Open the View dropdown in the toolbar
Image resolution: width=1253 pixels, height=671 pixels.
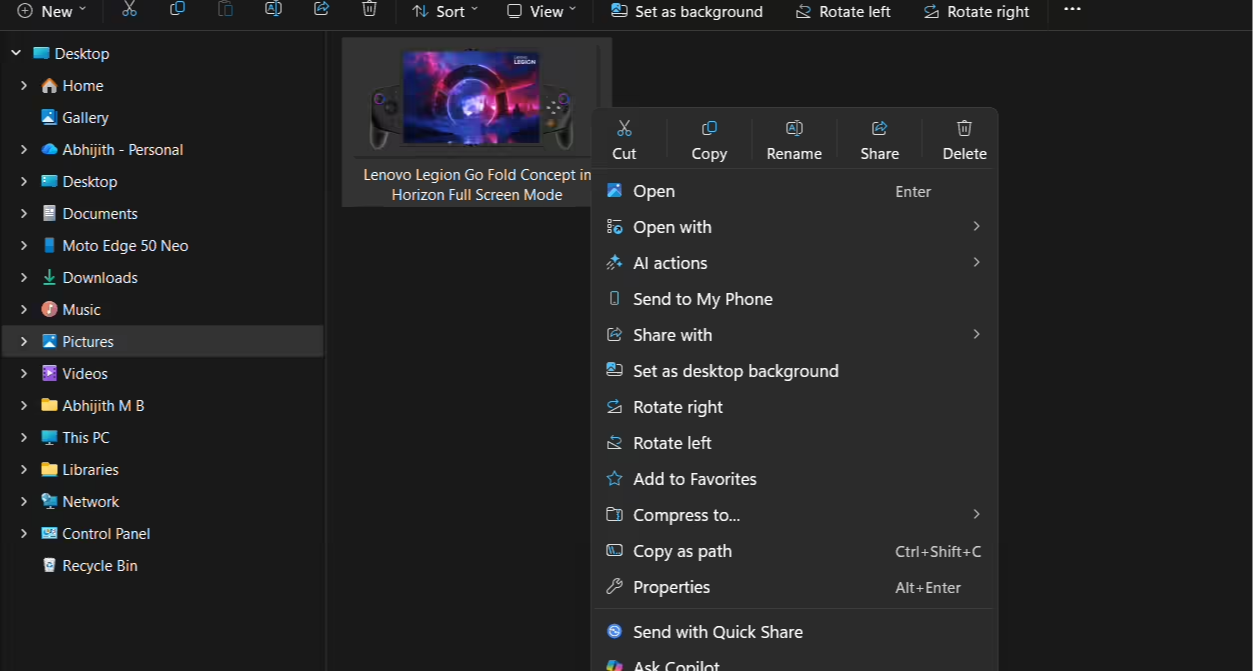(x=542, y=11)
